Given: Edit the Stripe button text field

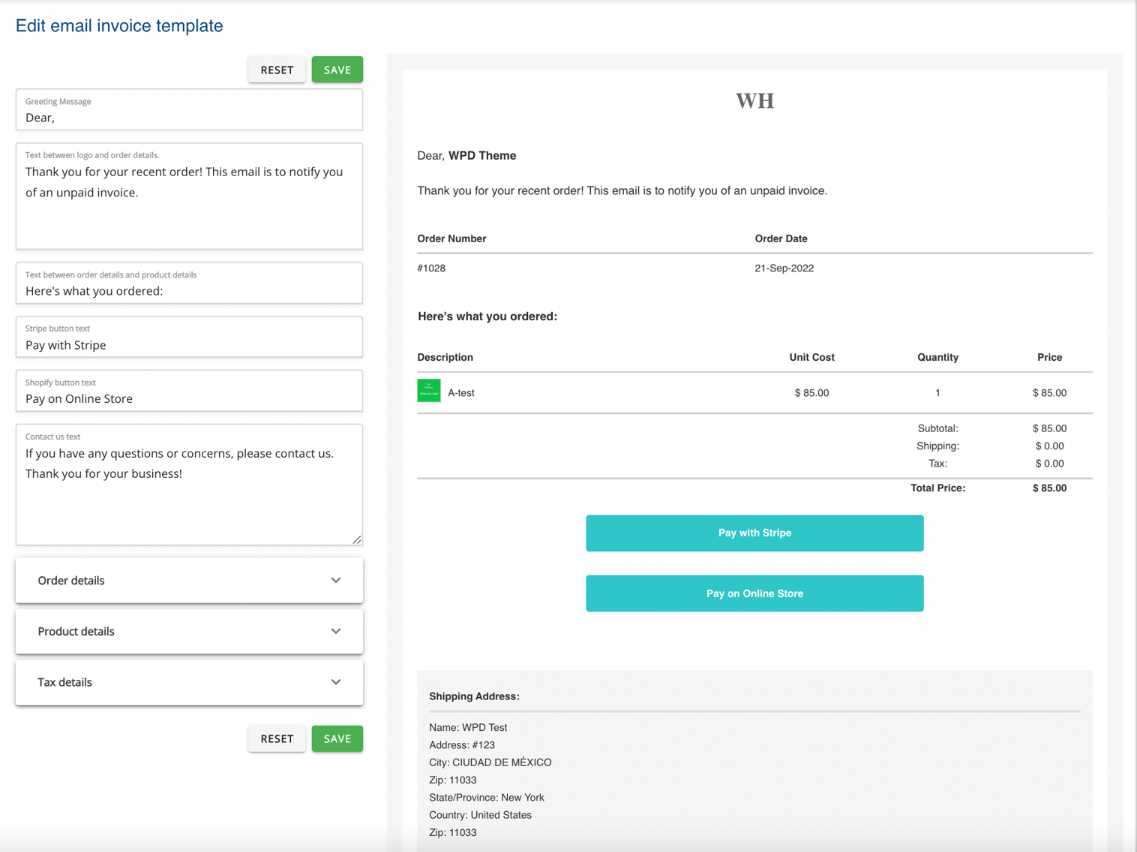Looking at the screenshot, I should (x=189, y=345).
